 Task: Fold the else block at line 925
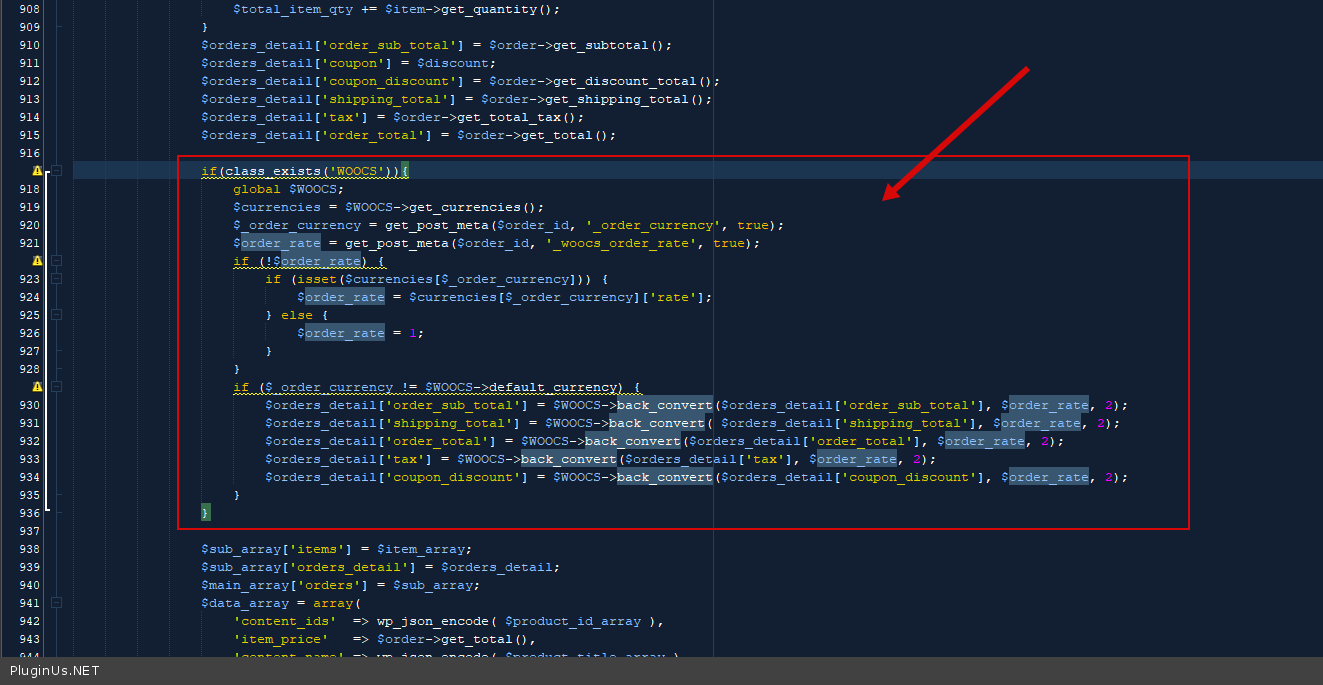(57, 315)
